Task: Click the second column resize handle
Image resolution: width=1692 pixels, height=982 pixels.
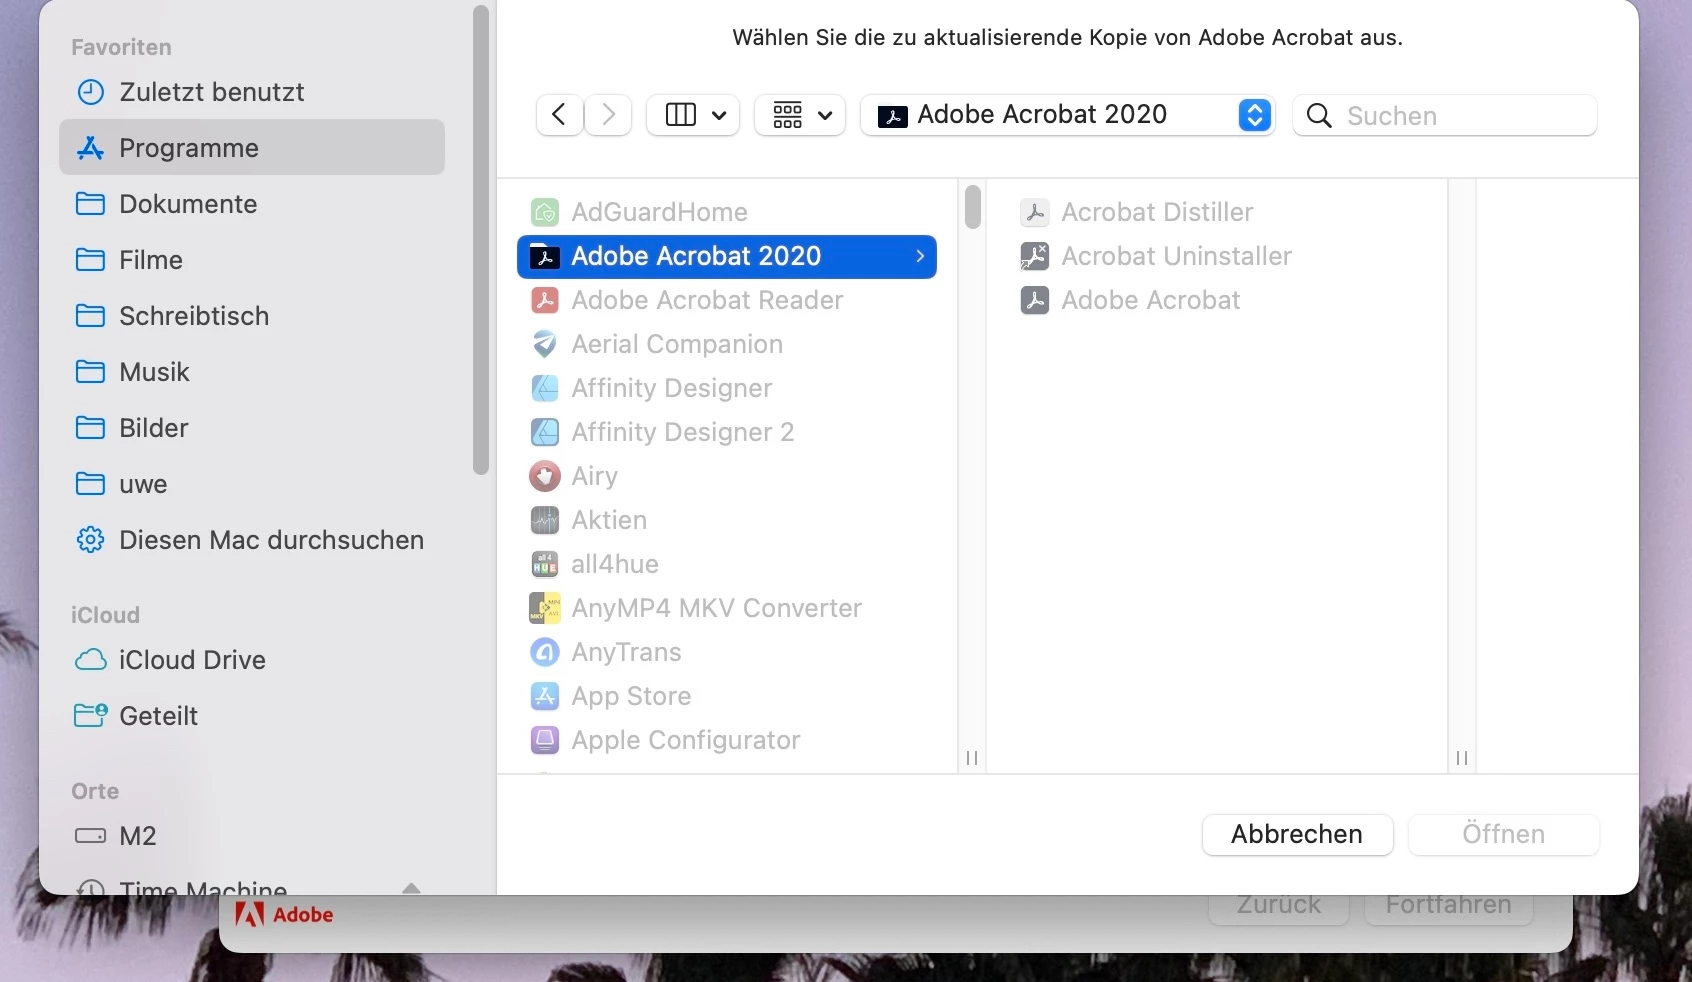Action: point(1462,758)
